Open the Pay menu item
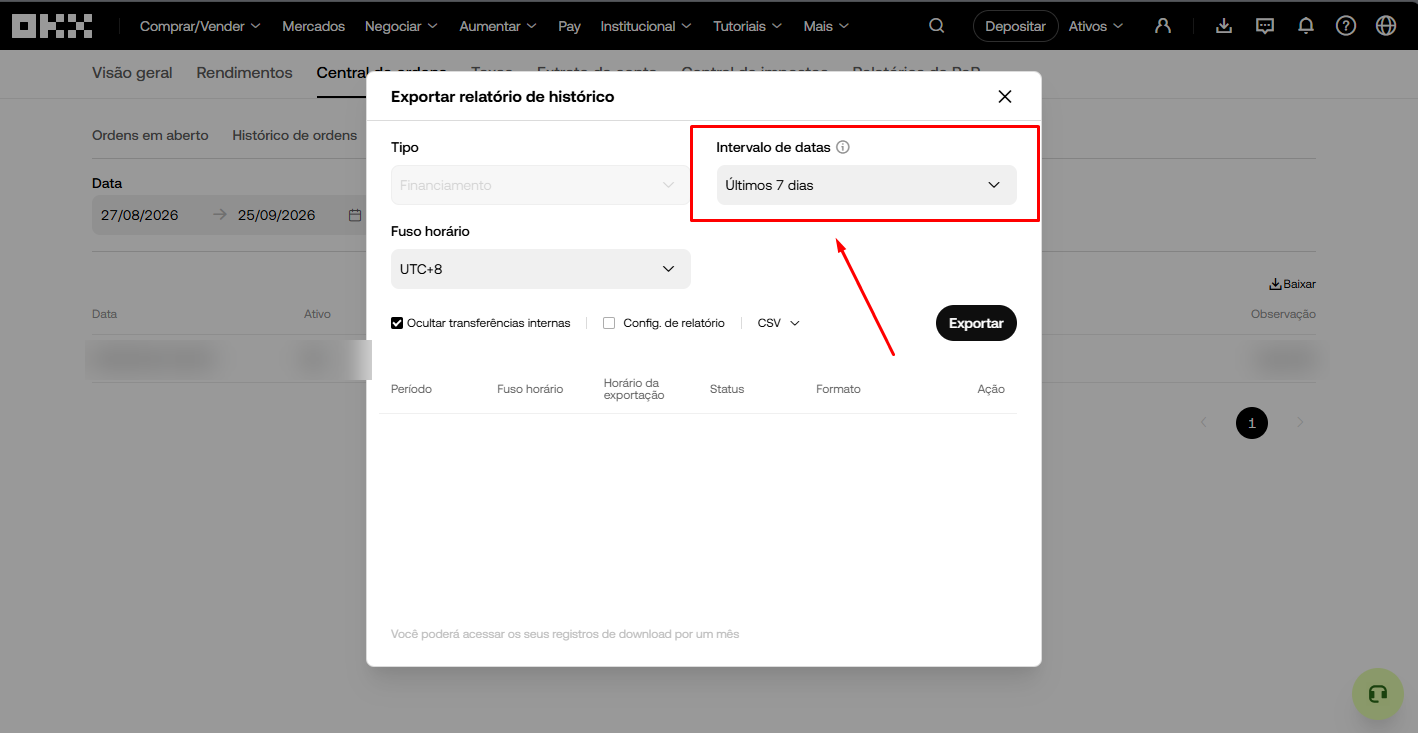The image size is (1418, 733). pyautogui.click(x=570, y=26)
